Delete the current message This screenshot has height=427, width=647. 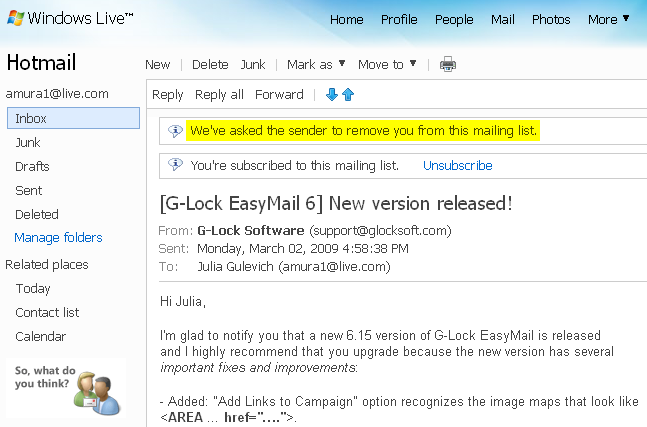pos(210,64)
